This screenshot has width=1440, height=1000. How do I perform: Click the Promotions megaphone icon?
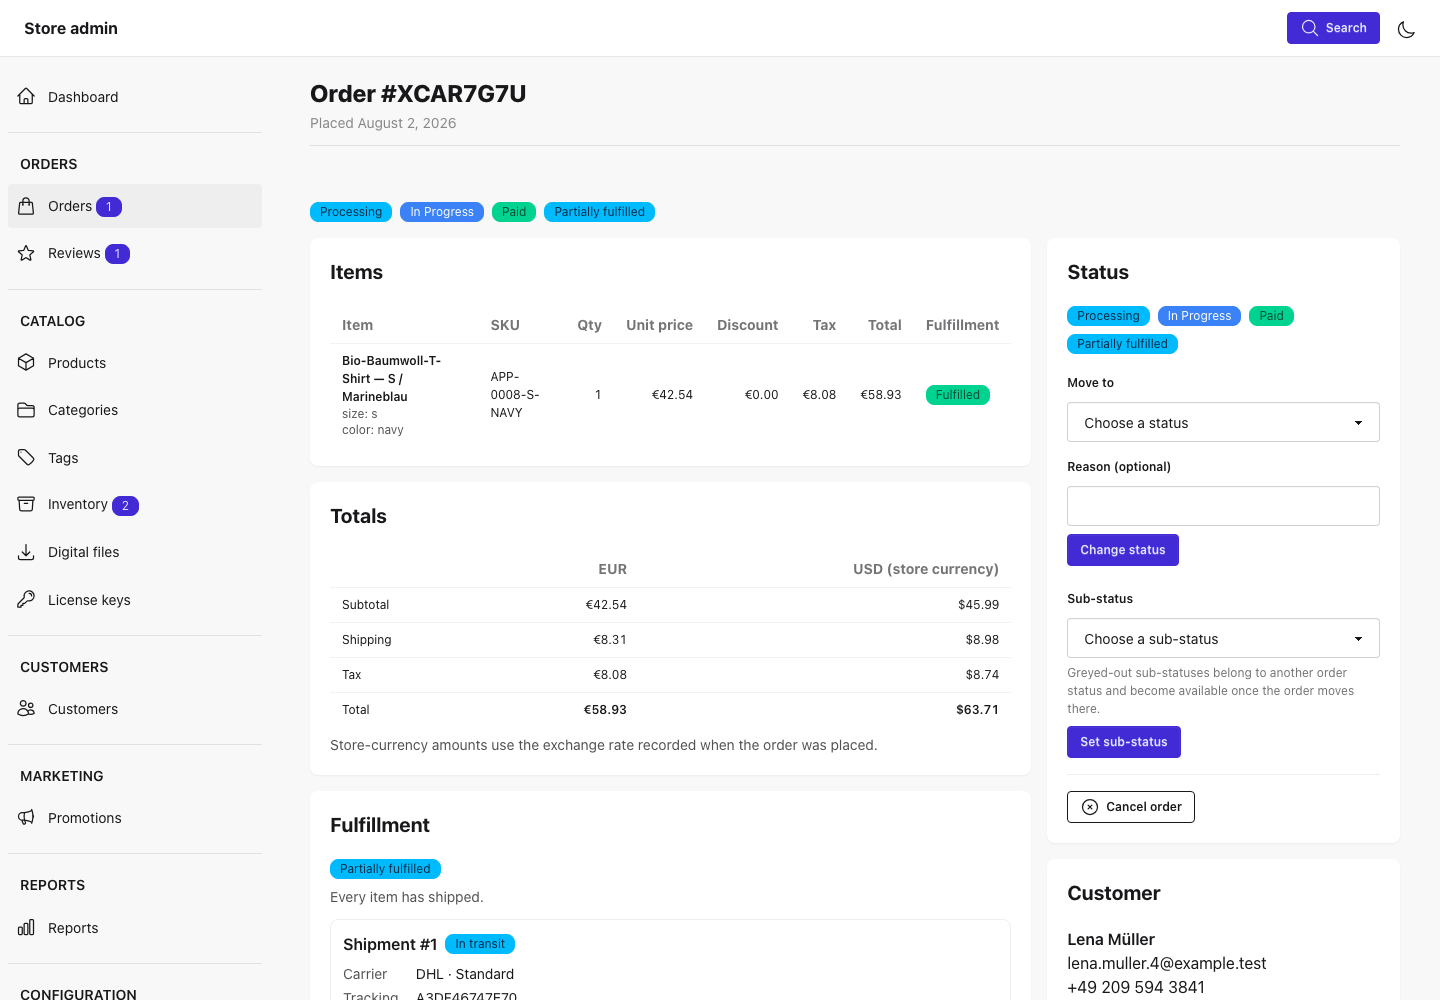pyautogui.click(x=27, y=818)
